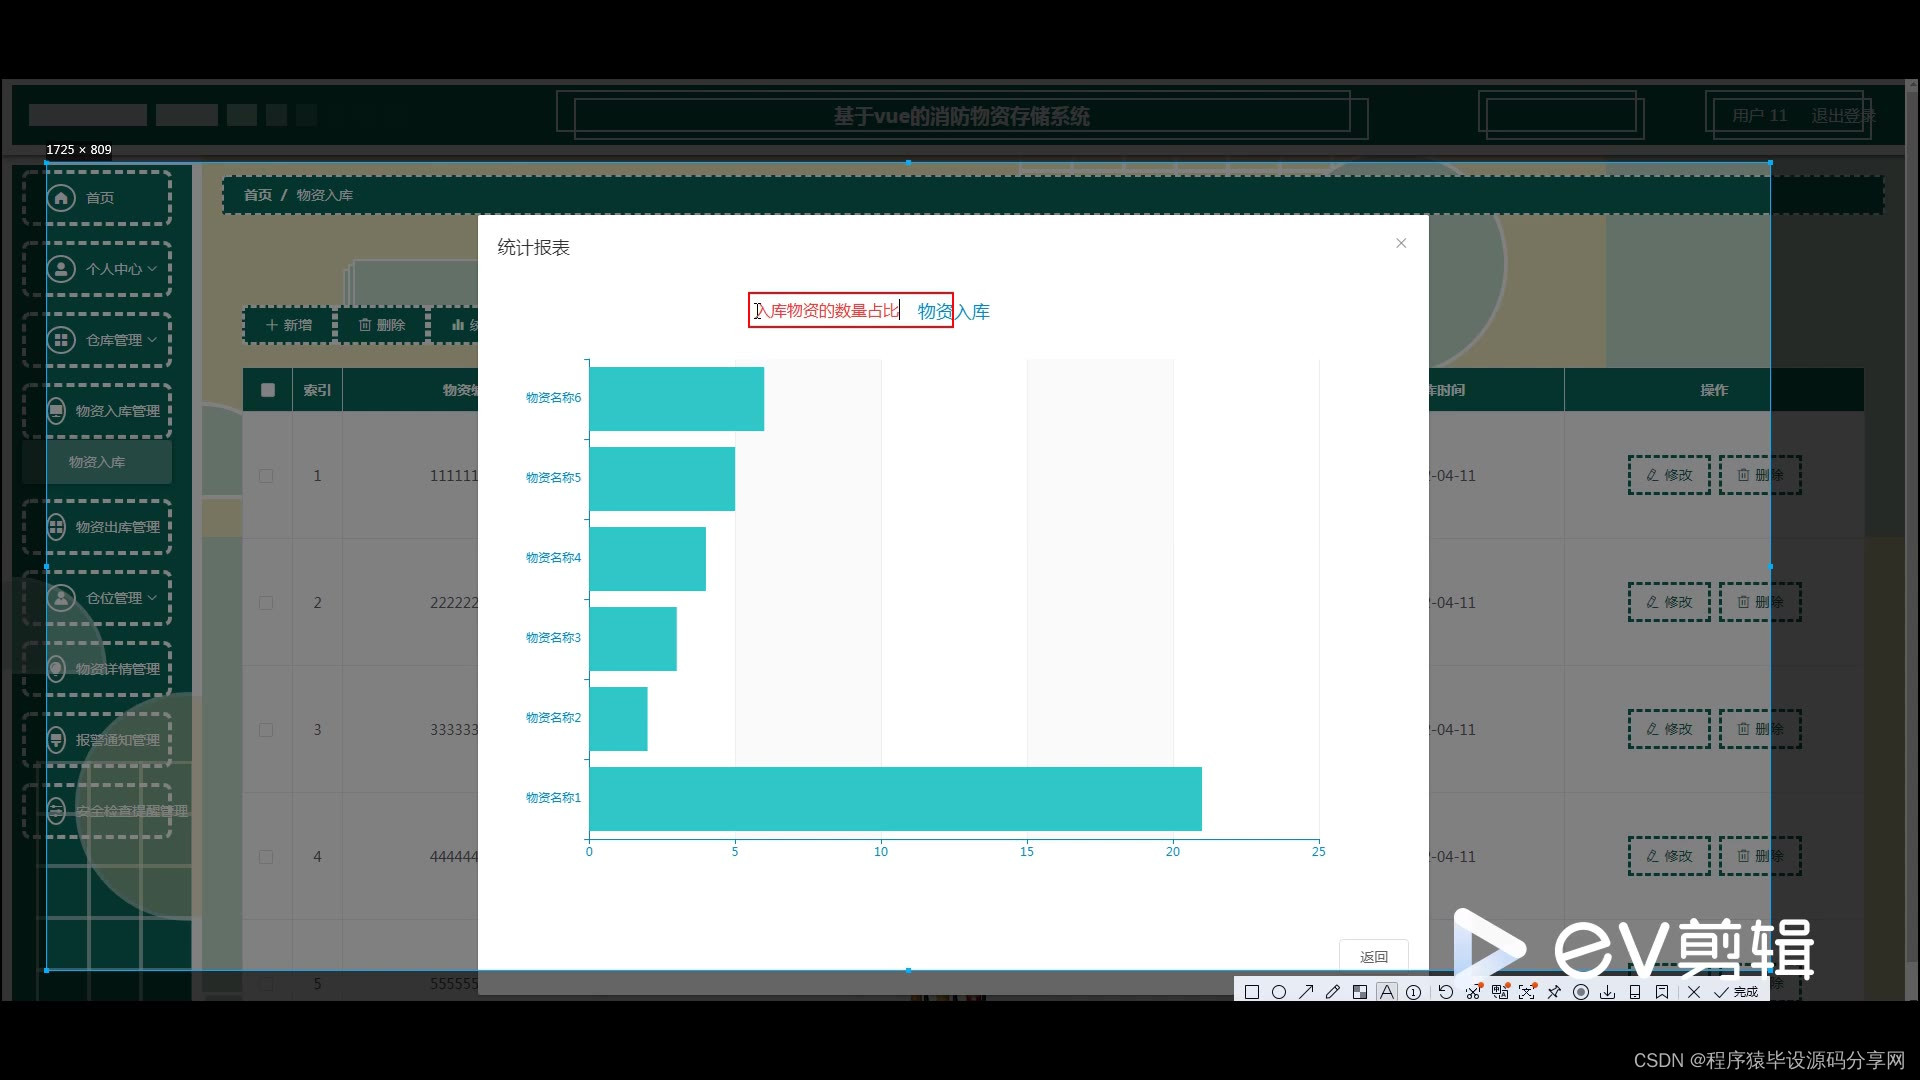Screen dimensions: 1920x1080
Task: Check the row 1 checkbox
Action: coord(266,476)
